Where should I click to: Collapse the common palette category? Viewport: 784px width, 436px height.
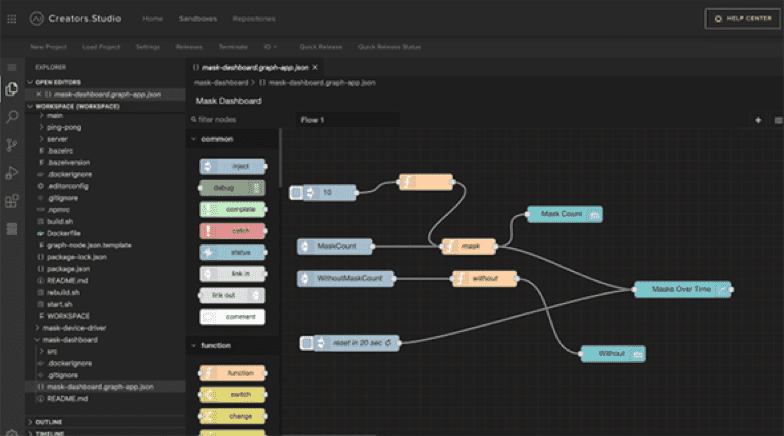tap(192, 139)
